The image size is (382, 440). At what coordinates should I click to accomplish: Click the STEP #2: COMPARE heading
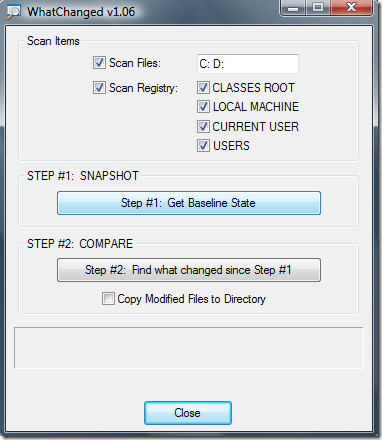point(80,244)
